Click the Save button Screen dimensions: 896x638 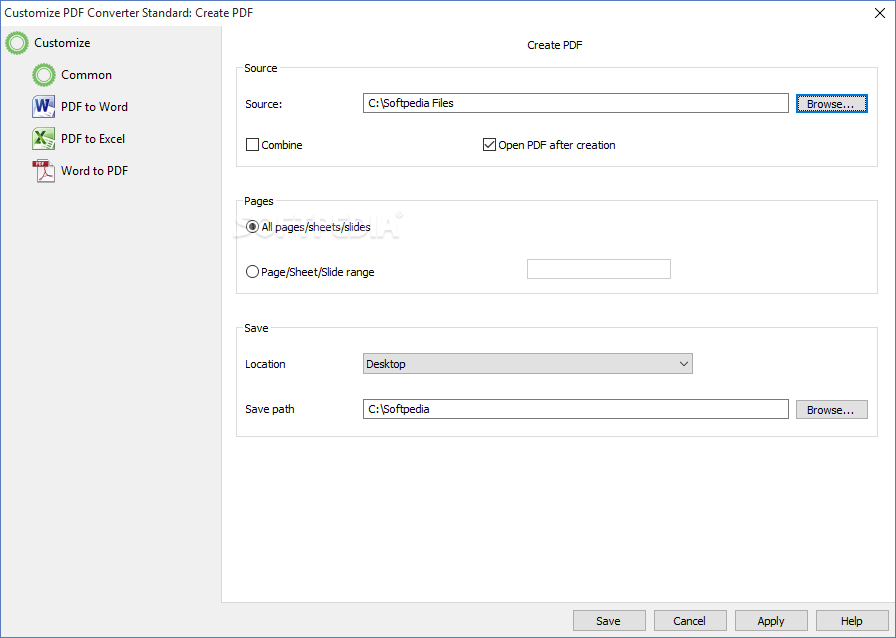[x=609, y=621]
